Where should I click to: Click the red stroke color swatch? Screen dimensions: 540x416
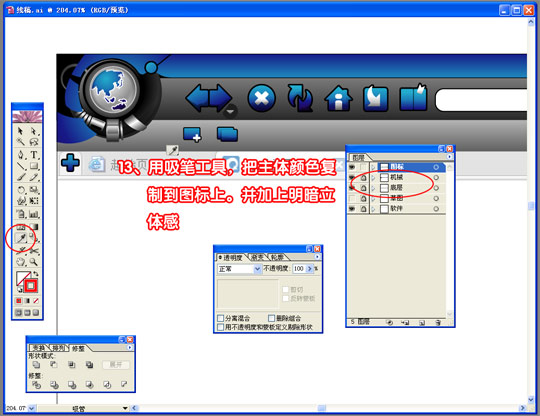[x=31, y=286]
